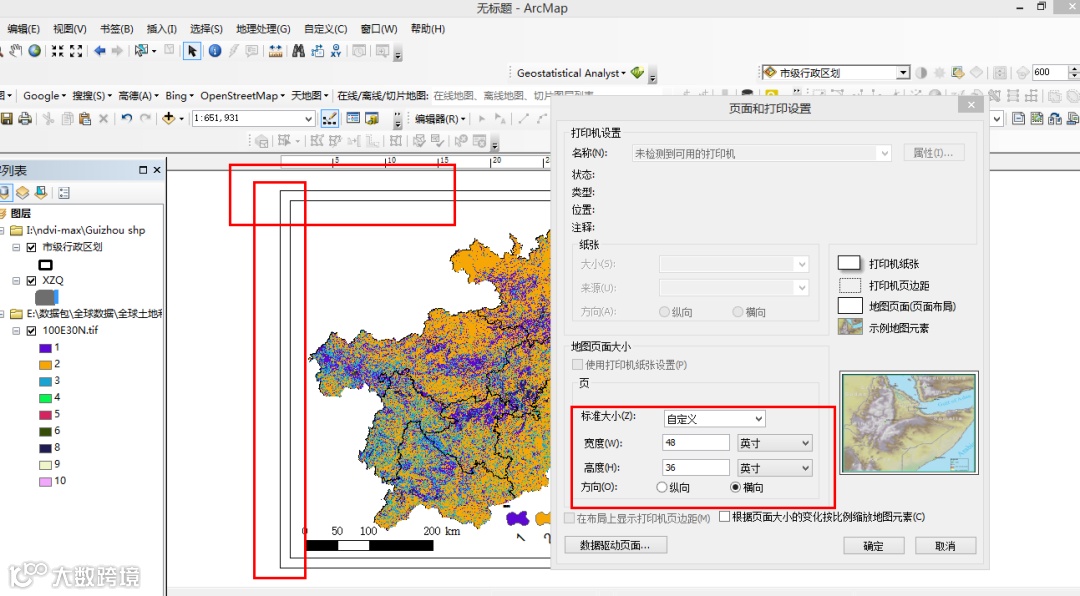The image size is (1080, 596).
Task: Check 根据页面大小的变化按比例缩放地图元素
Action: pyautogui.click(x=725, y=516)
